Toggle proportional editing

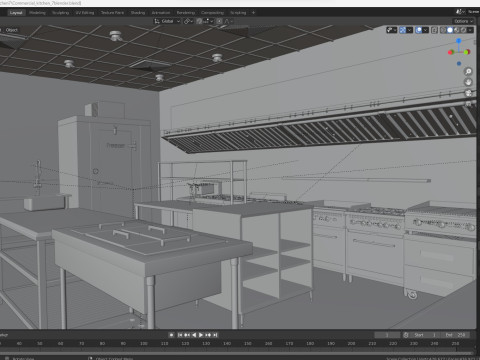pos(219,21)
